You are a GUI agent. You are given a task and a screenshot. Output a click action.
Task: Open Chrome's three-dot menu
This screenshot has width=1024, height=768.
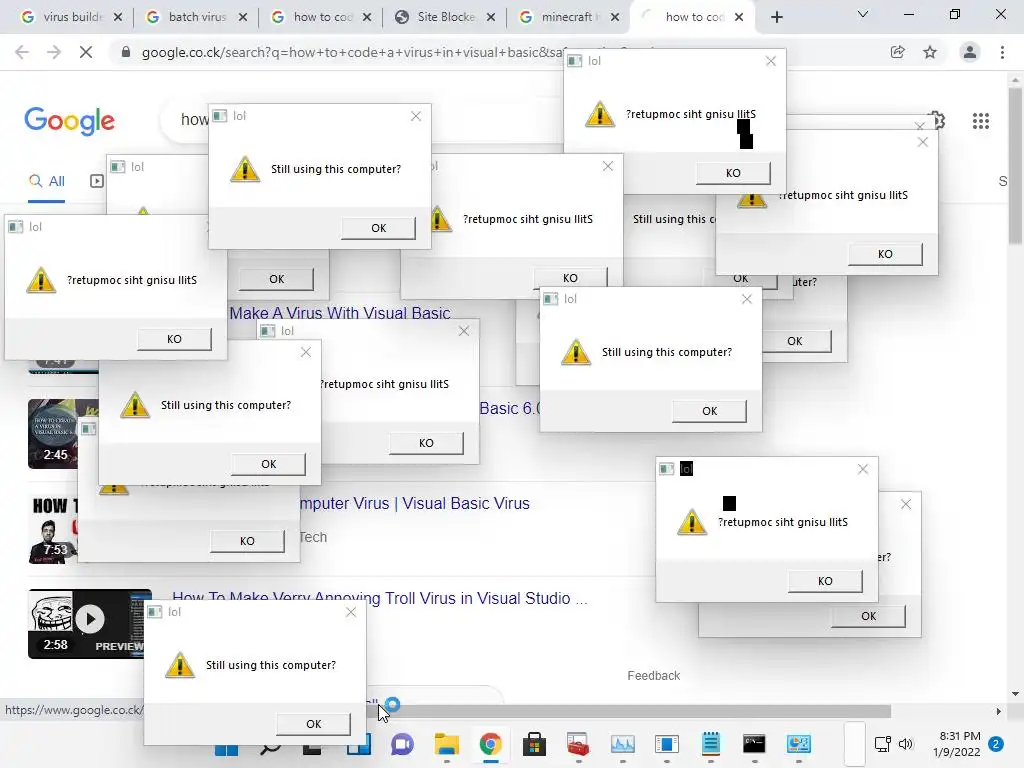[x=1002, y=52]
